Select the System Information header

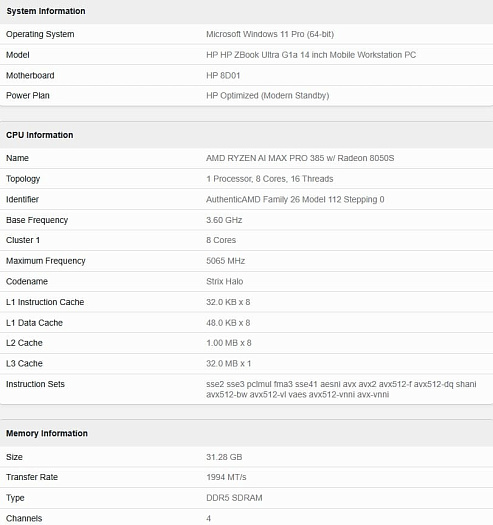tap(46, 11)
